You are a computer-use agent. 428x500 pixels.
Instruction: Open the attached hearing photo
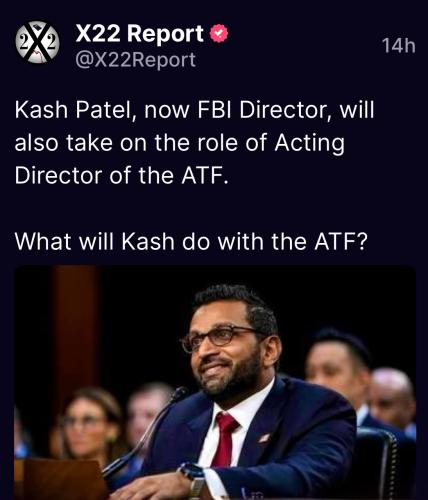click(x=215, y=383)
